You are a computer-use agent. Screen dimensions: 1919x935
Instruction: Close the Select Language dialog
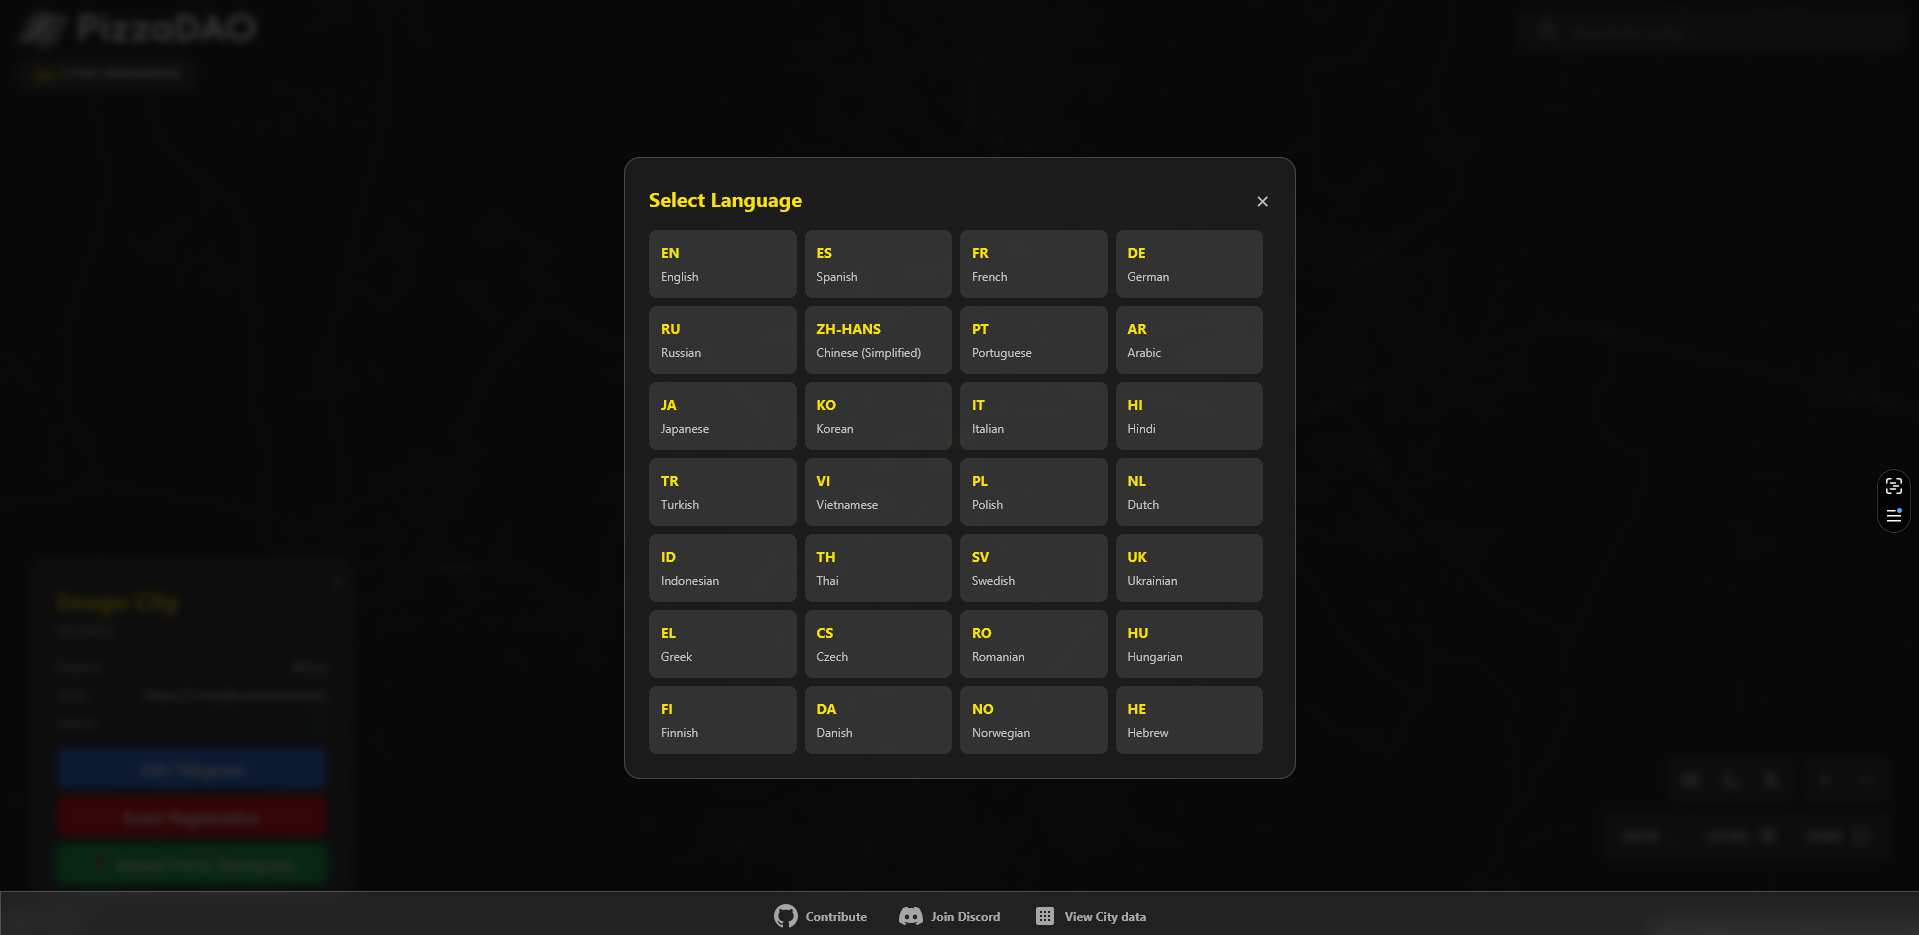1262,201
